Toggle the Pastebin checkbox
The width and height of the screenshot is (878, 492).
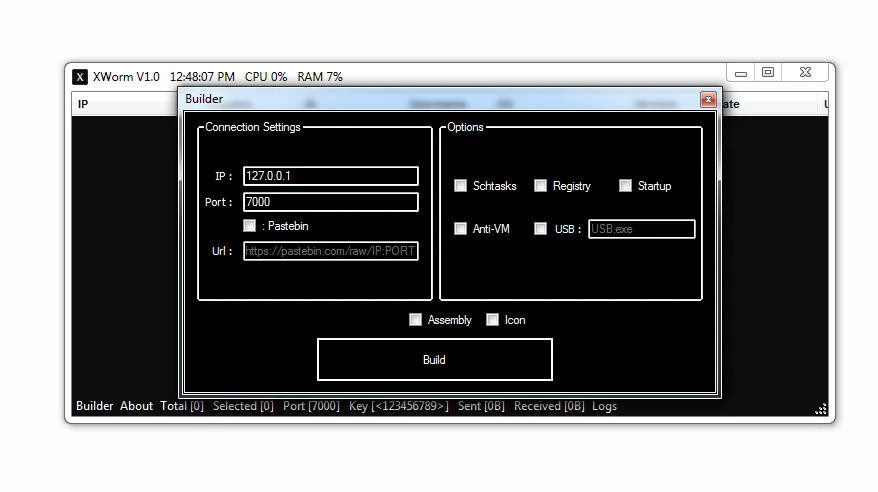pos(250,226)
